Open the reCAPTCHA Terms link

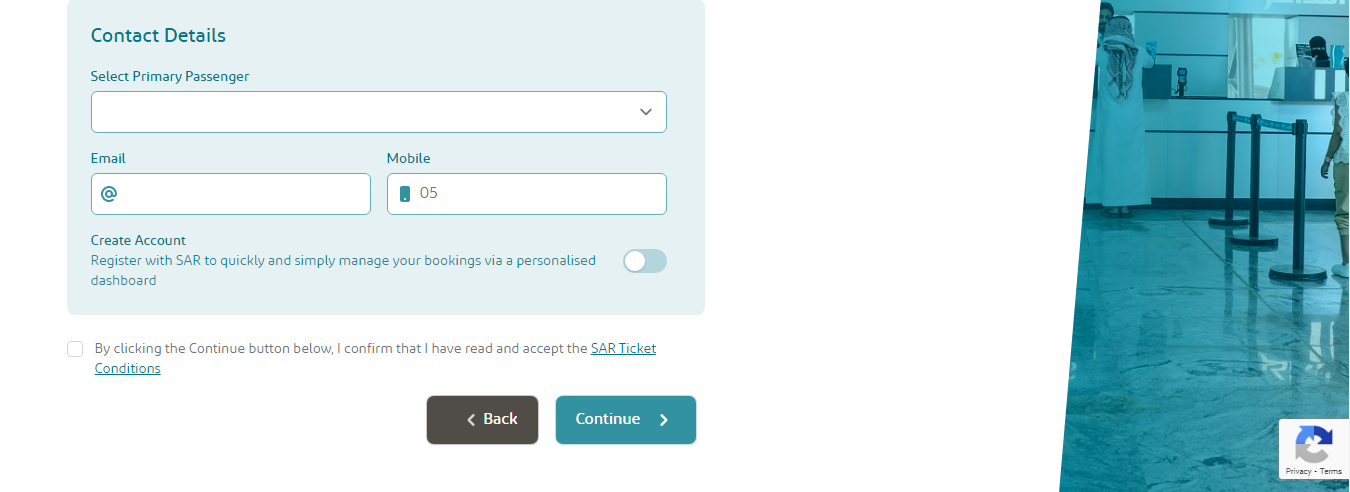[1330, 471]
